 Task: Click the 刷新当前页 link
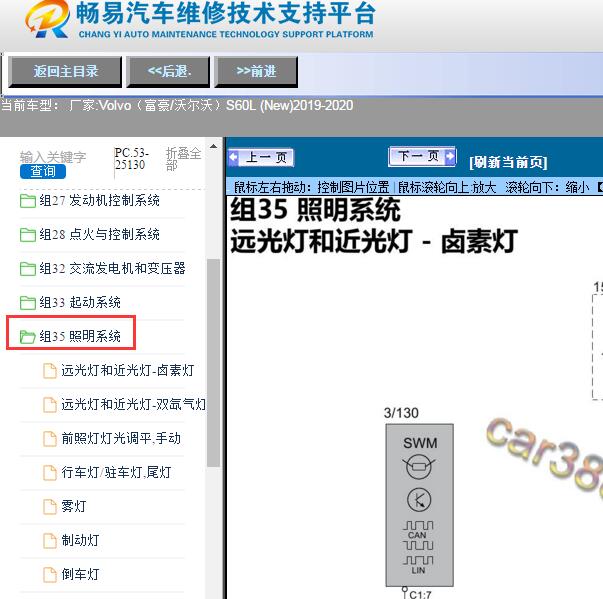(508, 162)
